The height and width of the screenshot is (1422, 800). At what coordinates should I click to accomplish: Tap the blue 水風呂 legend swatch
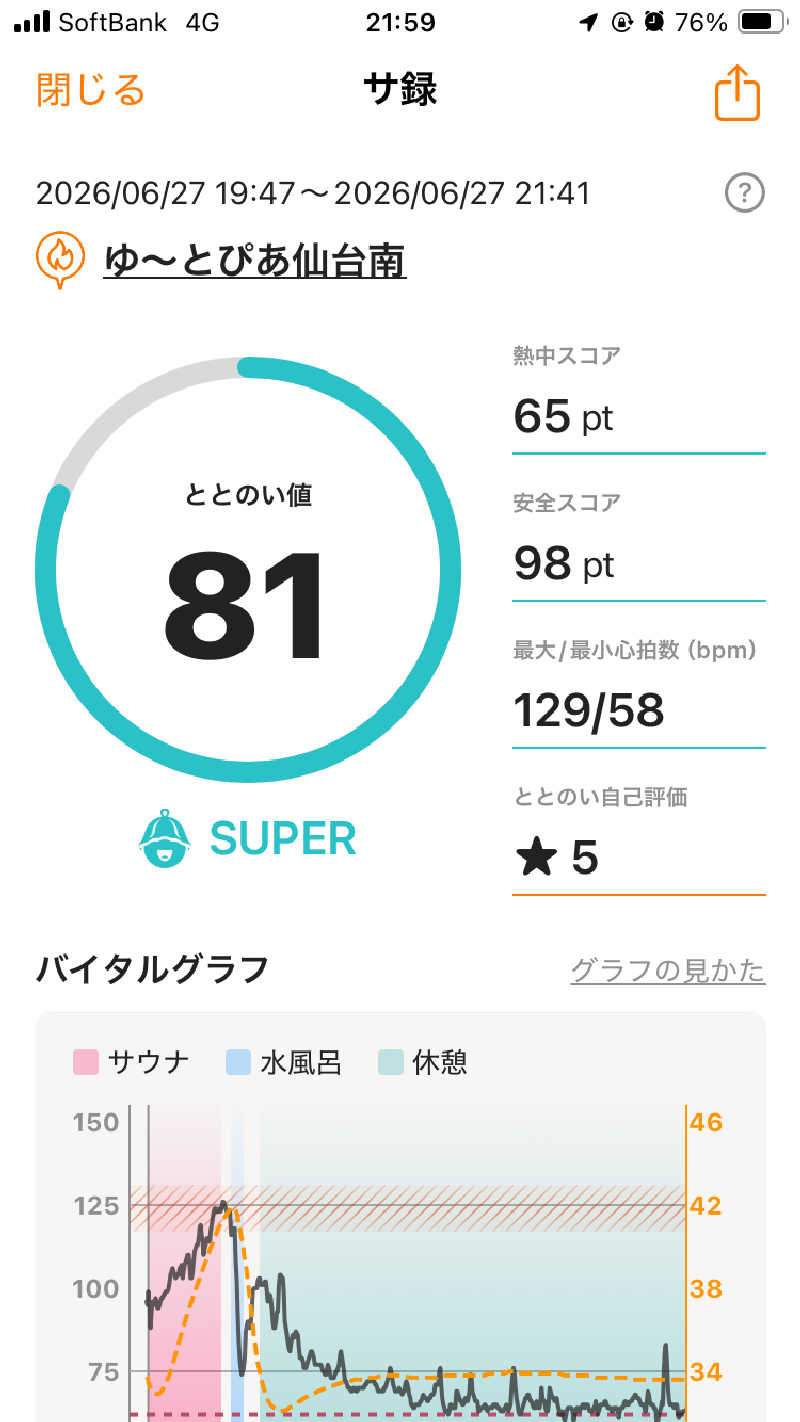click(x=239, y=1062)
